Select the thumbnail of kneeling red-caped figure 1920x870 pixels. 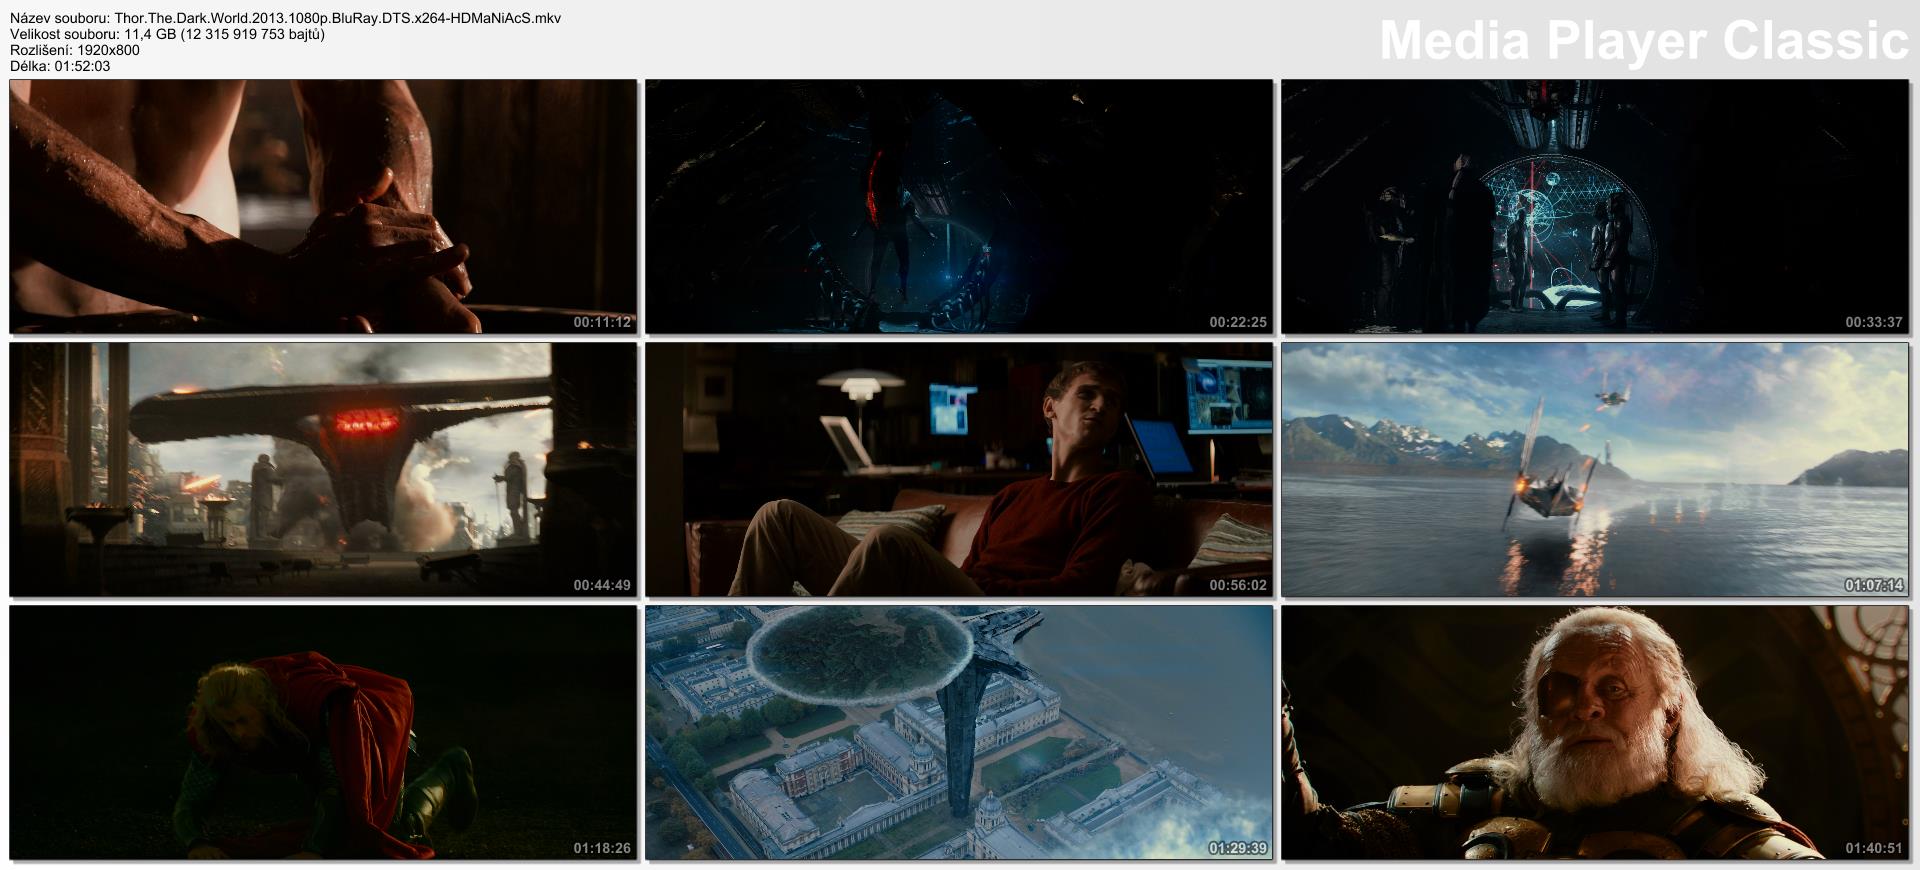pos(323,732)
